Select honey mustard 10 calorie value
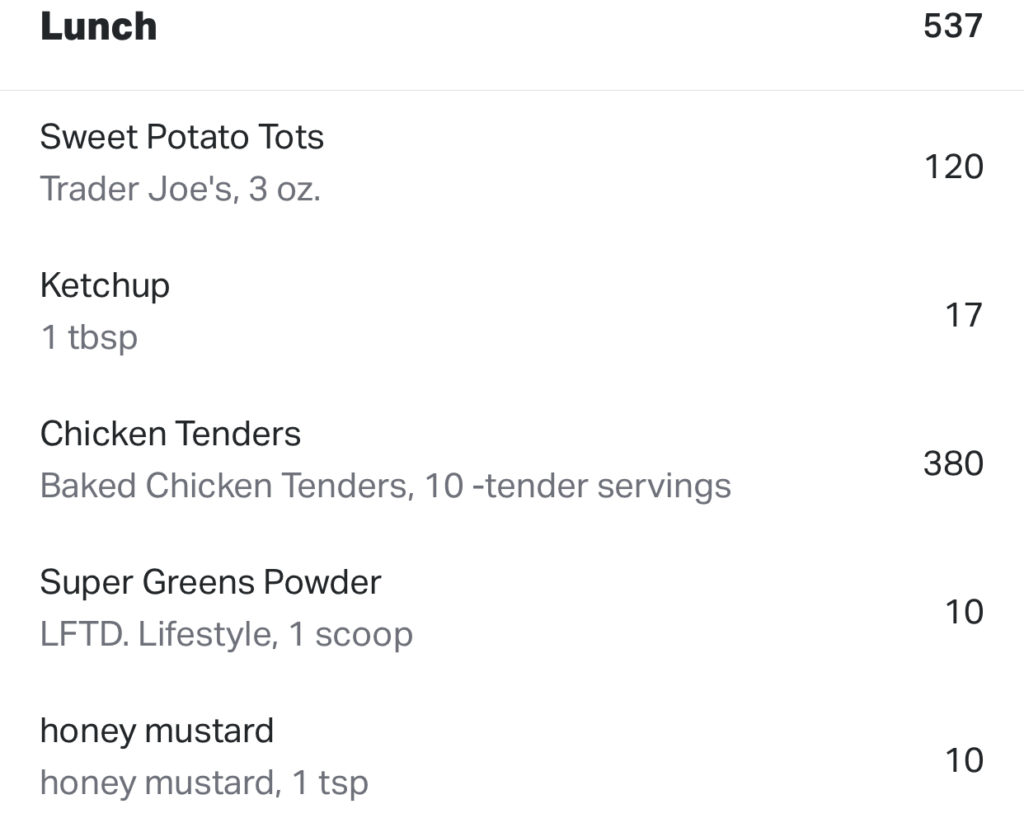Screen dimensions: 1024x818 pyautogui.click(x=964, y=760)
